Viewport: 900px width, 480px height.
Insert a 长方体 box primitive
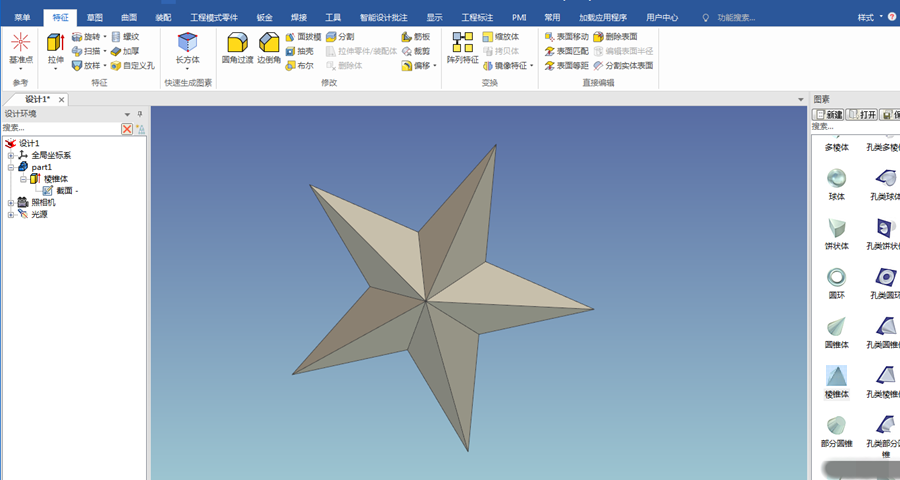click(188, 51)
